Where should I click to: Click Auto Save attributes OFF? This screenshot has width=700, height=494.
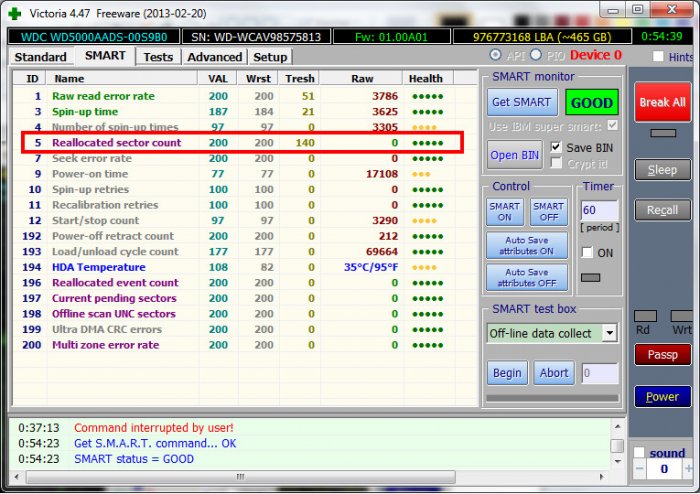527,278
